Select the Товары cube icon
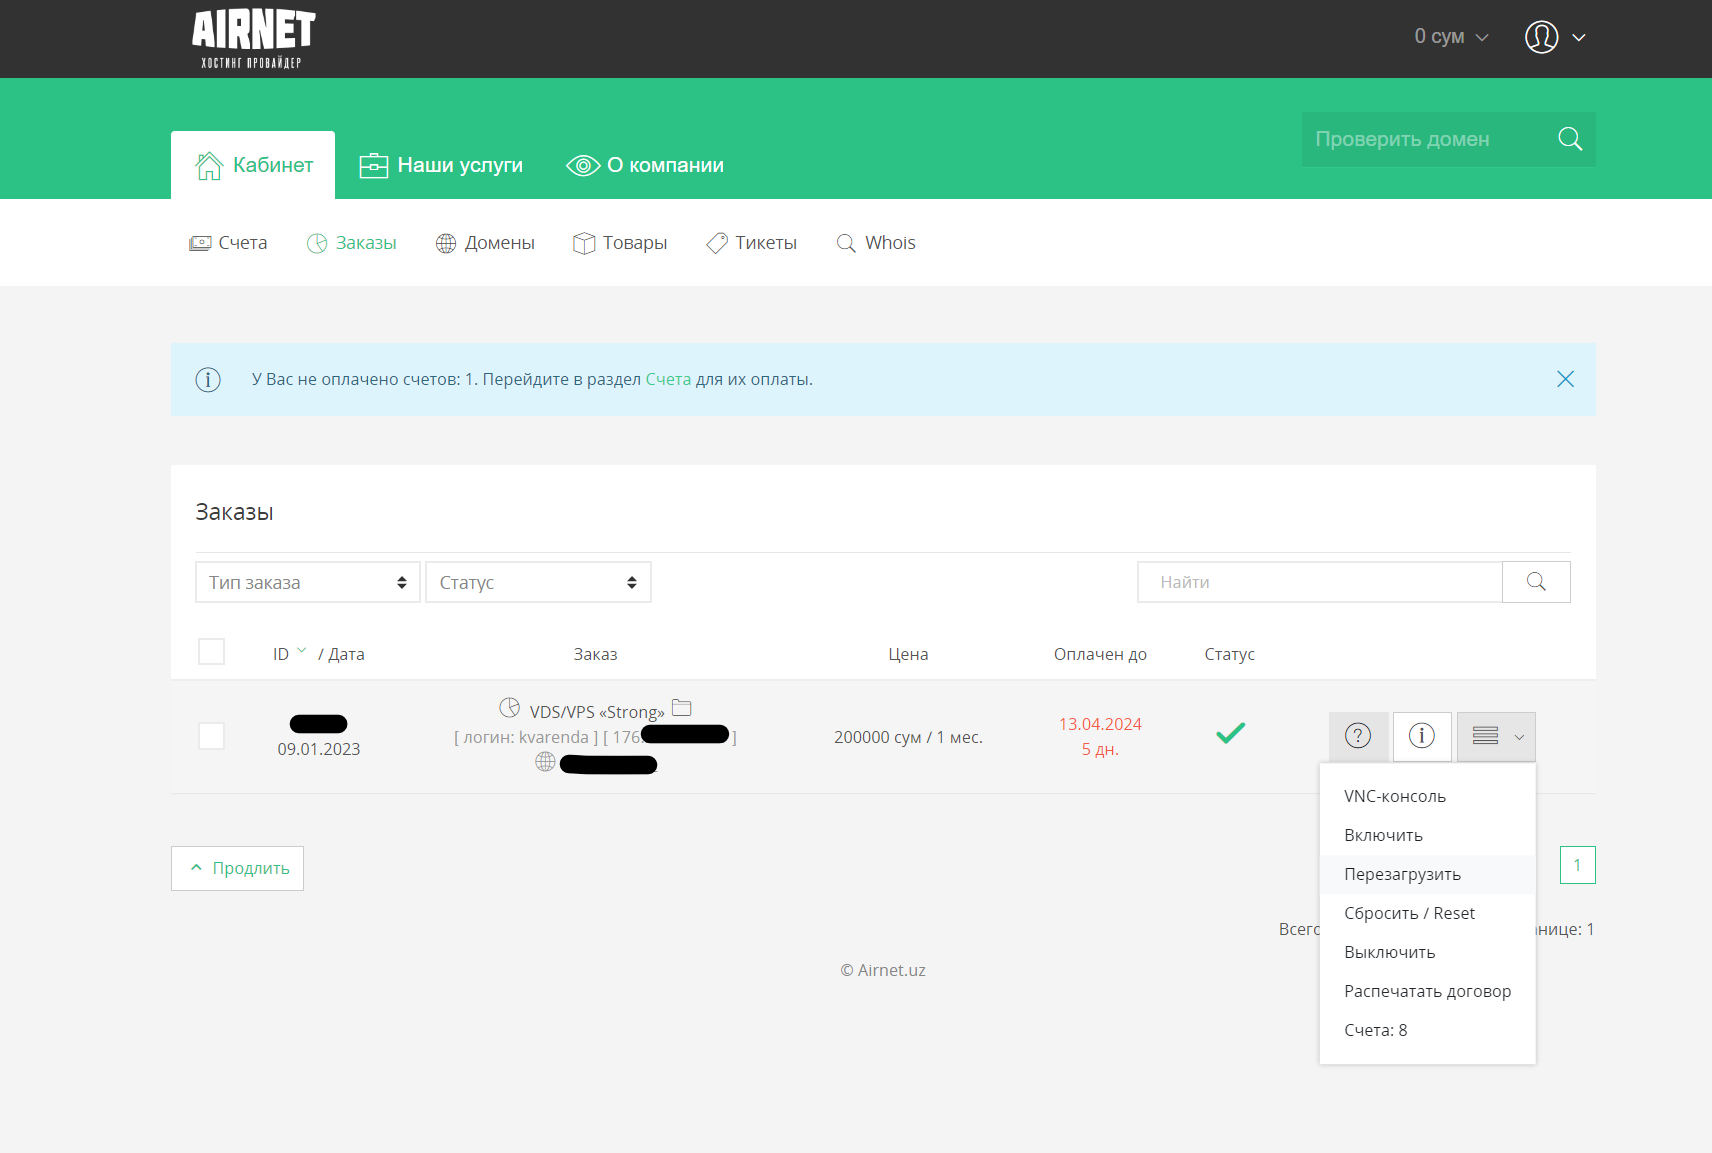This screenshot has width=1712, height=1153. (585, 242)
